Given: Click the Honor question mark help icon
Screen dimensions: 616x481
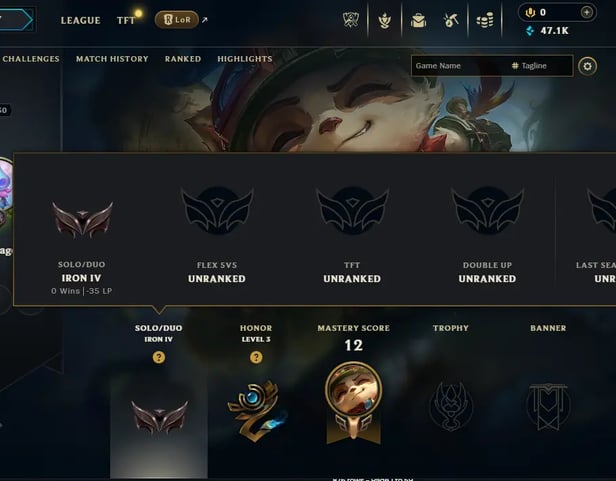Looking at the screenshot, I should click(x=256, y=357).
